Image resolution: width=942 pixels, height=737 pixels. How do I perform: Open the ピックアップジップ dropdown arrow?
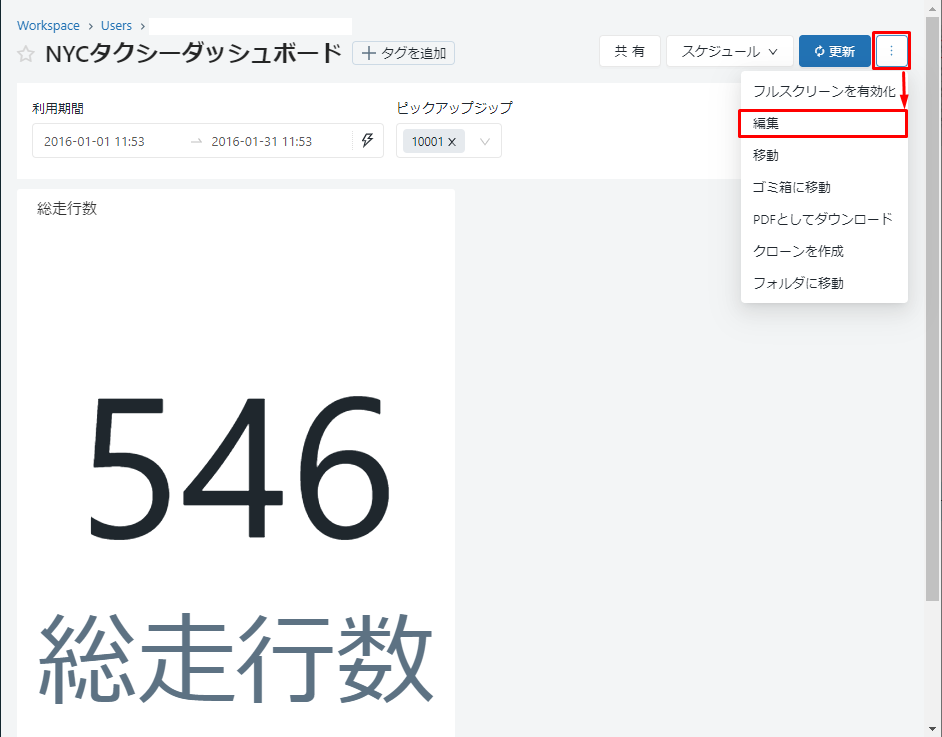pos(485,142)
